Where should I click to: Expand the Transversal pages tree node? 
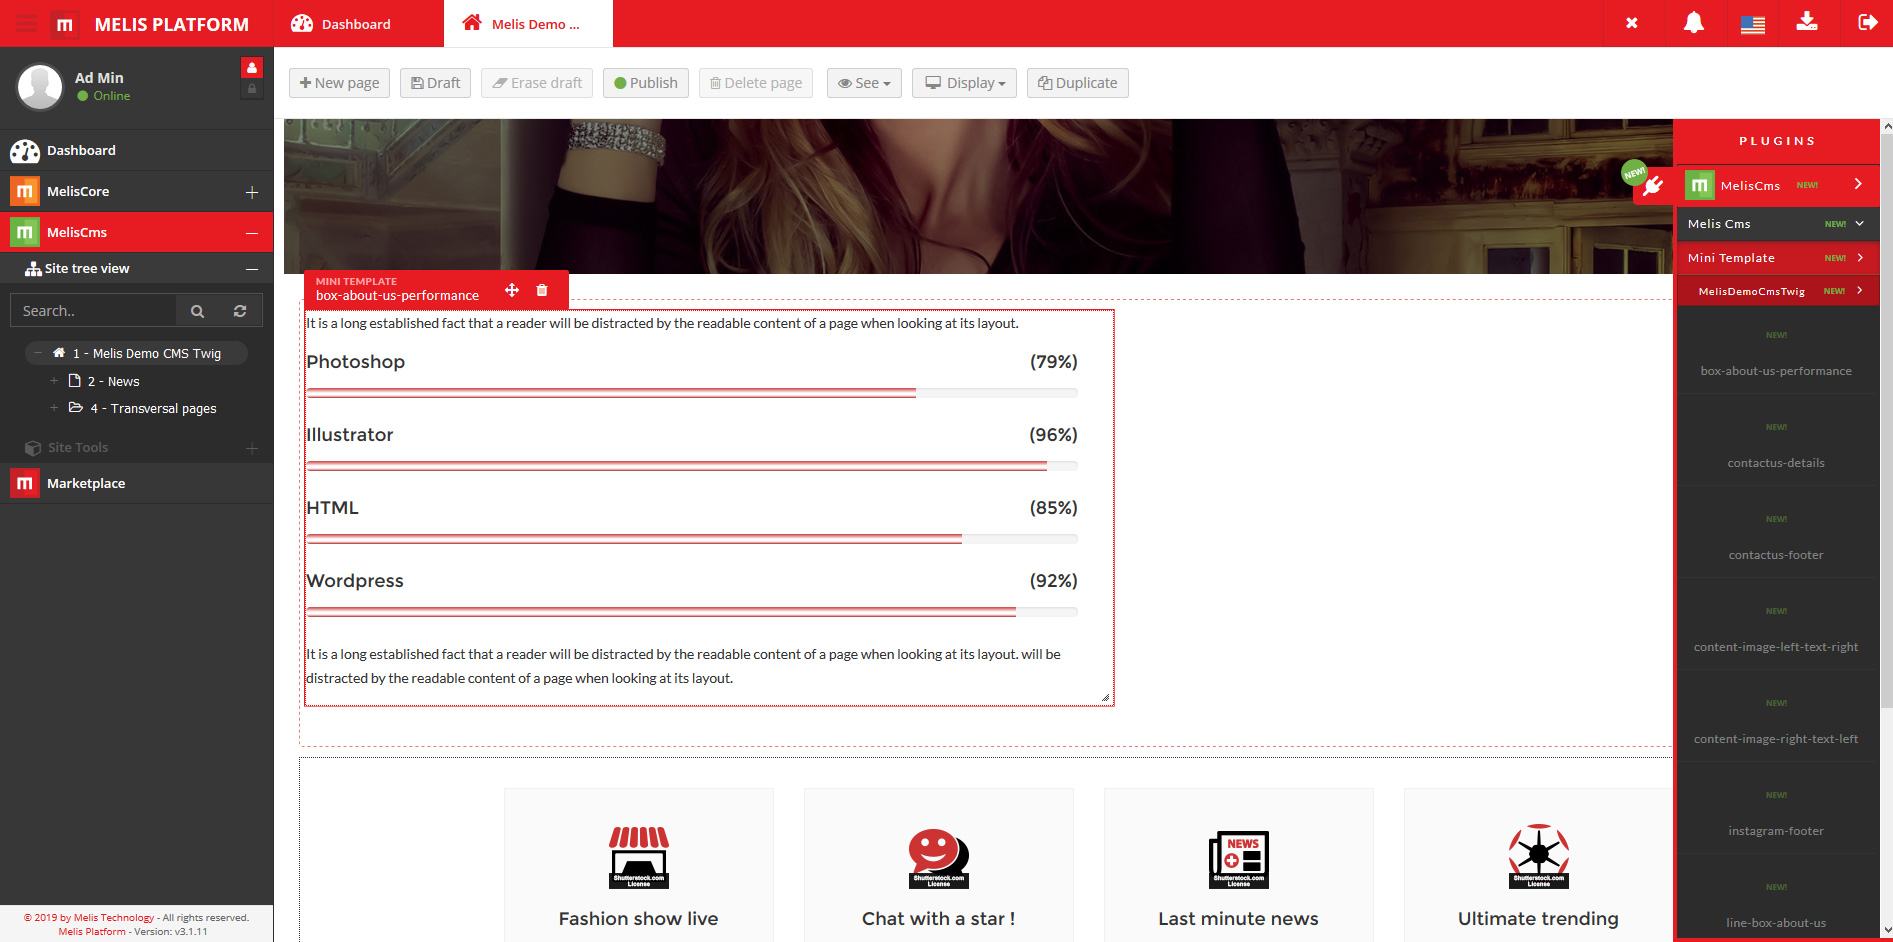(54, 408)
